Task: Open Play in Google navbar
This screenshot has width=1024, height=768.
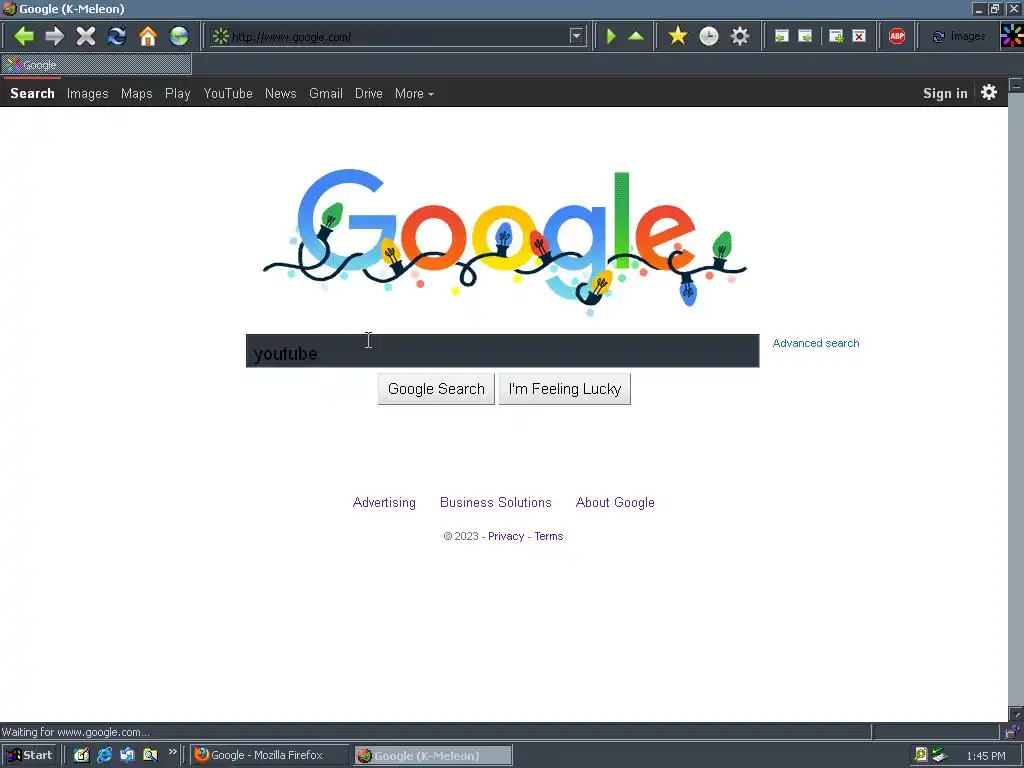Action: tap(178, 93)
